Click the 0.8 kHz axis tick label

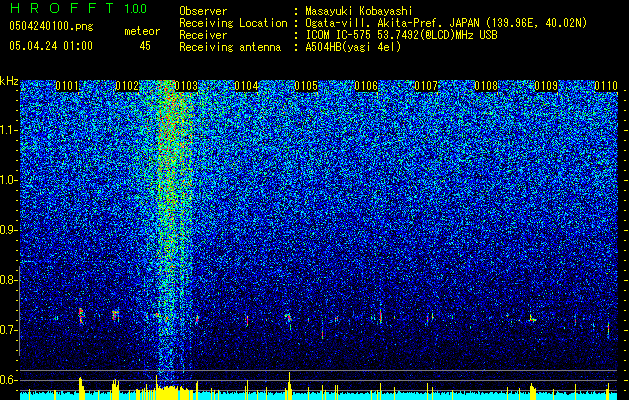tap(9, 280)
